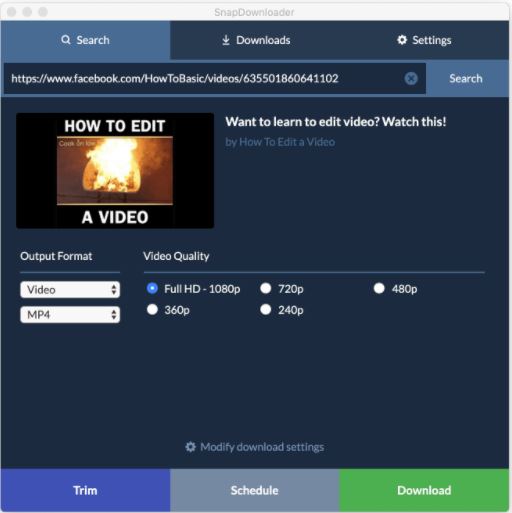Click the magnifier icon in Search tab
The width and height of the screenshot is (512, 513).
66,40
